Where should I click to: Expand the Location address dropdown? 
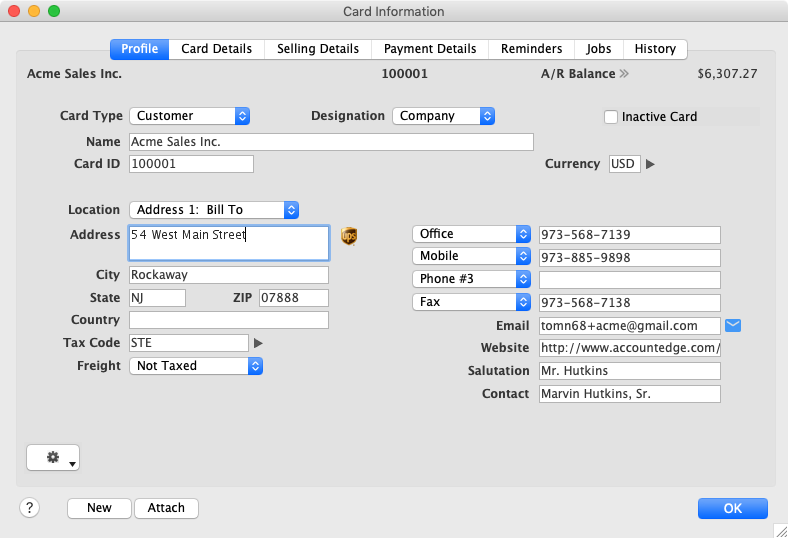(x=214, y=210)
